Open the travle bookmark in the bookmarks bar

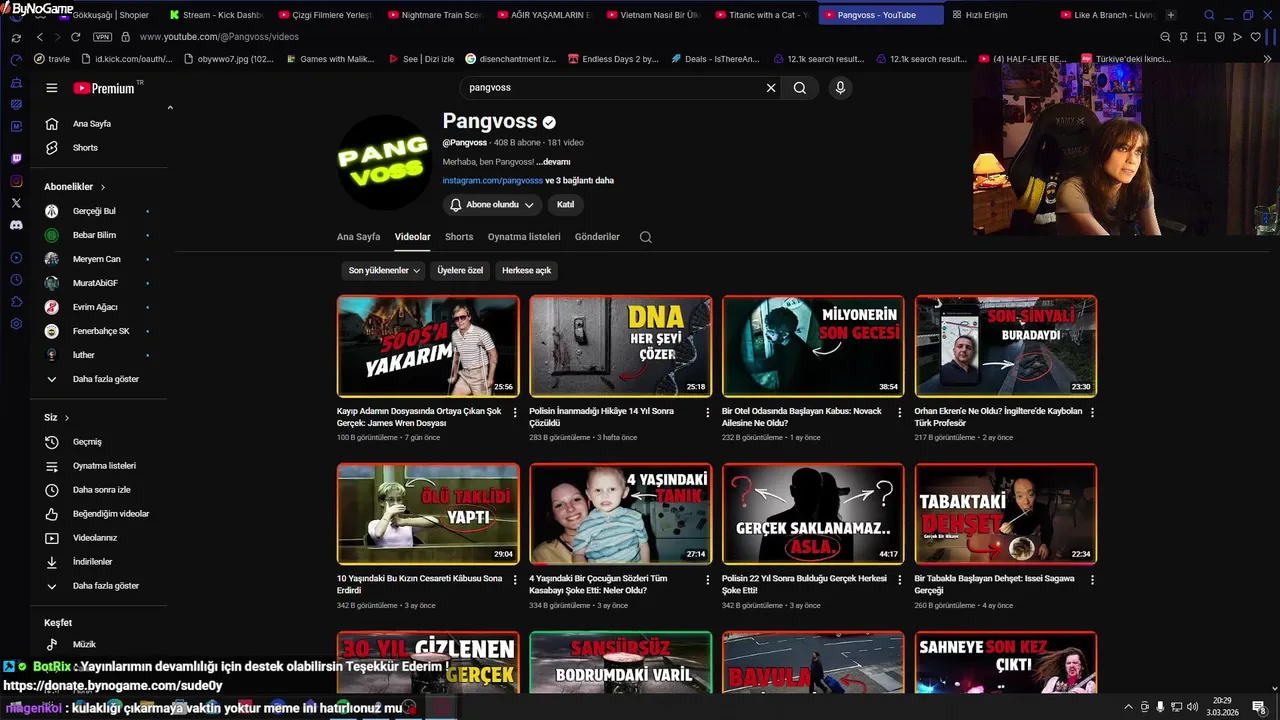click(x=52, y=59)
